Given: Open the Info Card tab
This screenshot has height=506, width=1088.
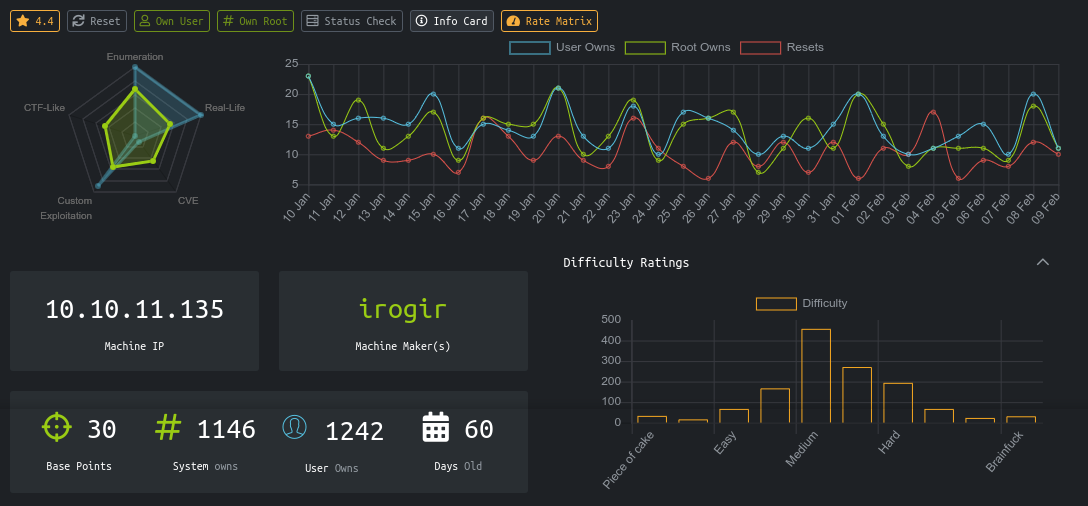Looking at the screenshot, I should click(452, 21).
